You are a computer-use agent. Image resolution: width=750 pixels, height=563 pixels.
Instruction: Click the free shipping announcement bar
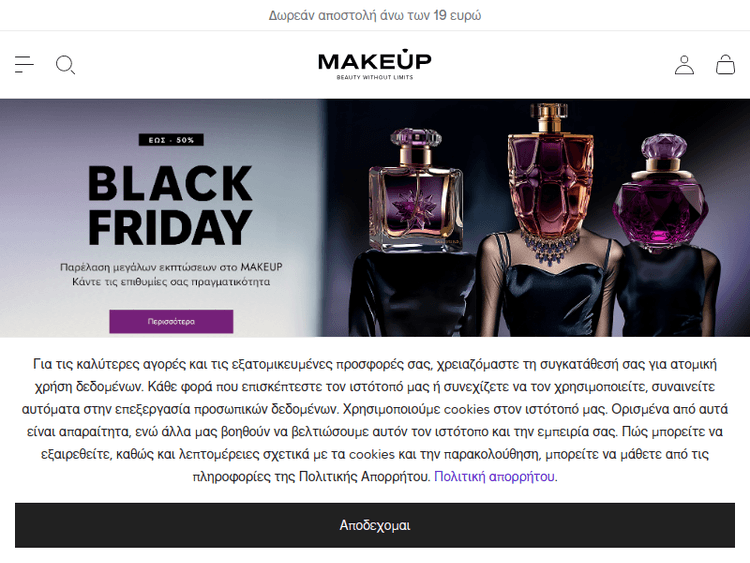(375, 15)
